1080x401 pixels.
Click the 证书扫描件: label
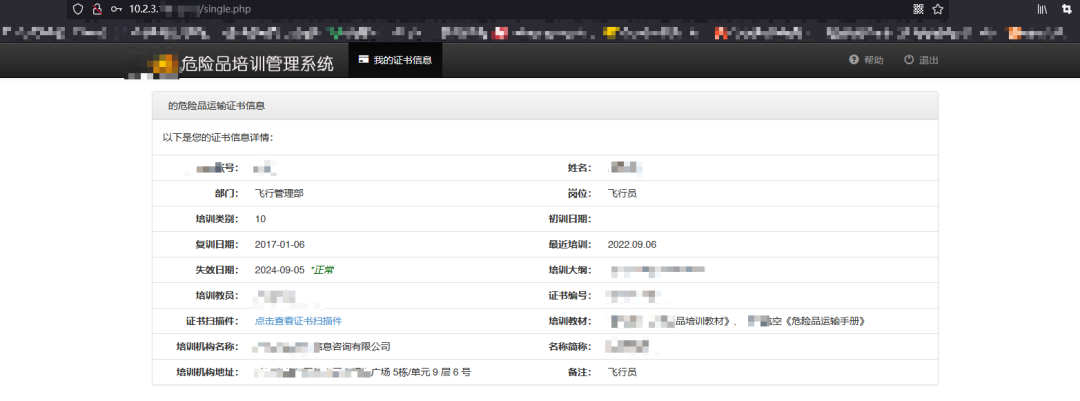coord(211,321)
